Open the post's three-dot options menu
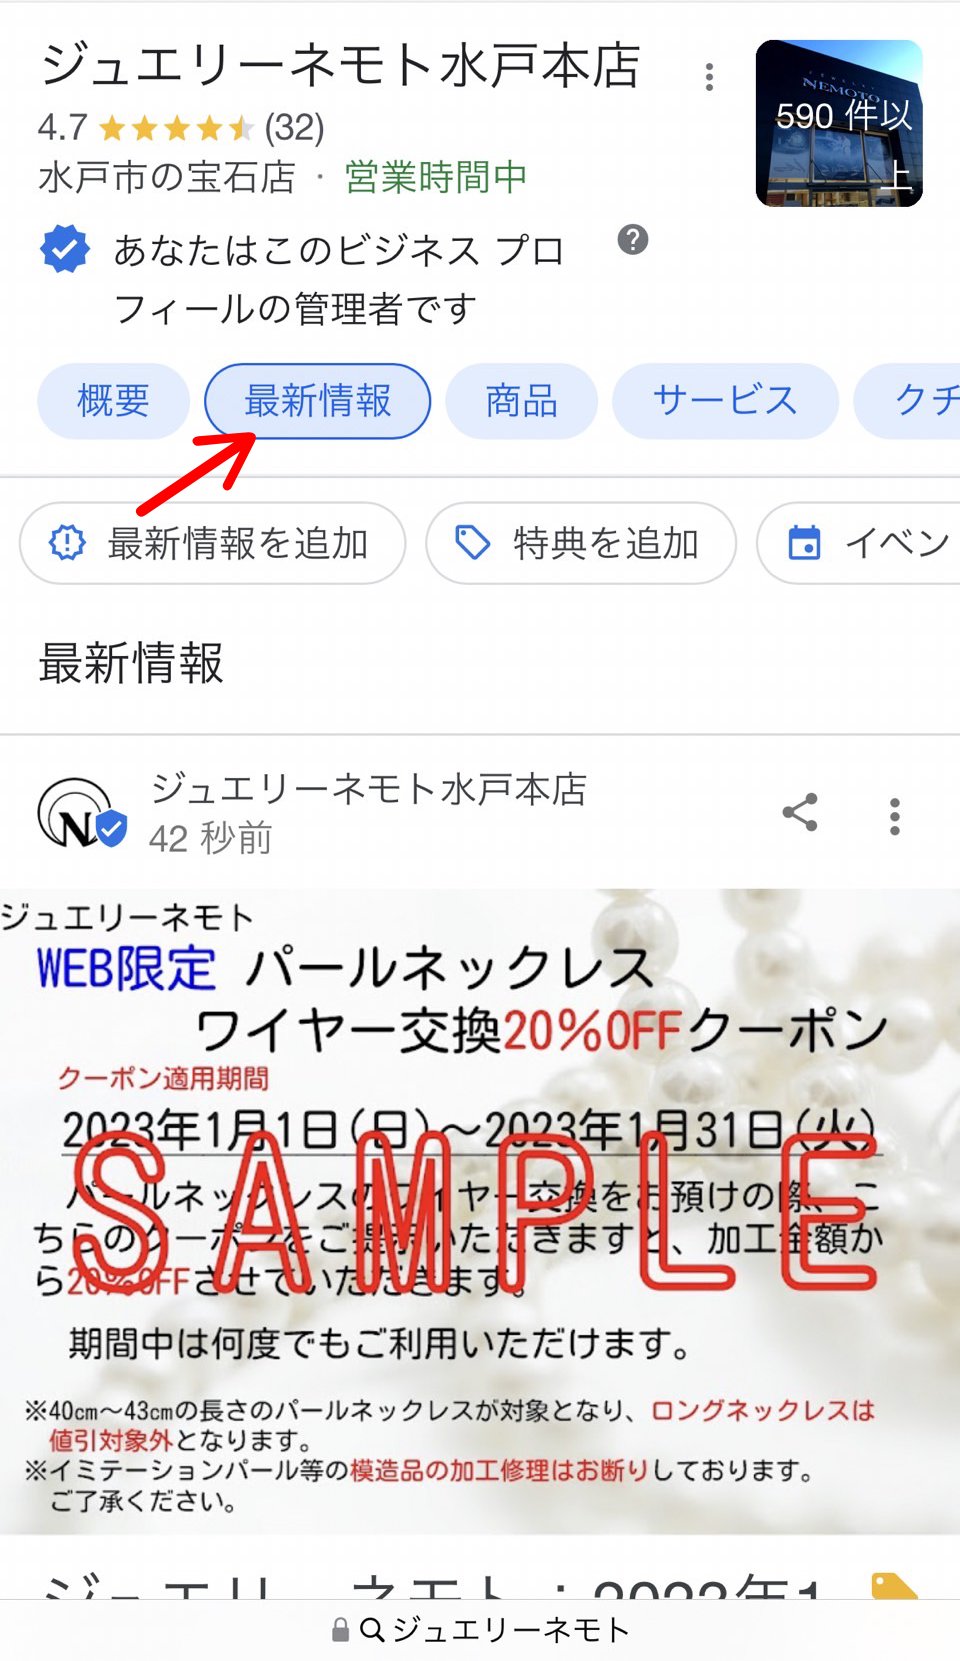The image size is (960, 1661). (x=894, y=816)
